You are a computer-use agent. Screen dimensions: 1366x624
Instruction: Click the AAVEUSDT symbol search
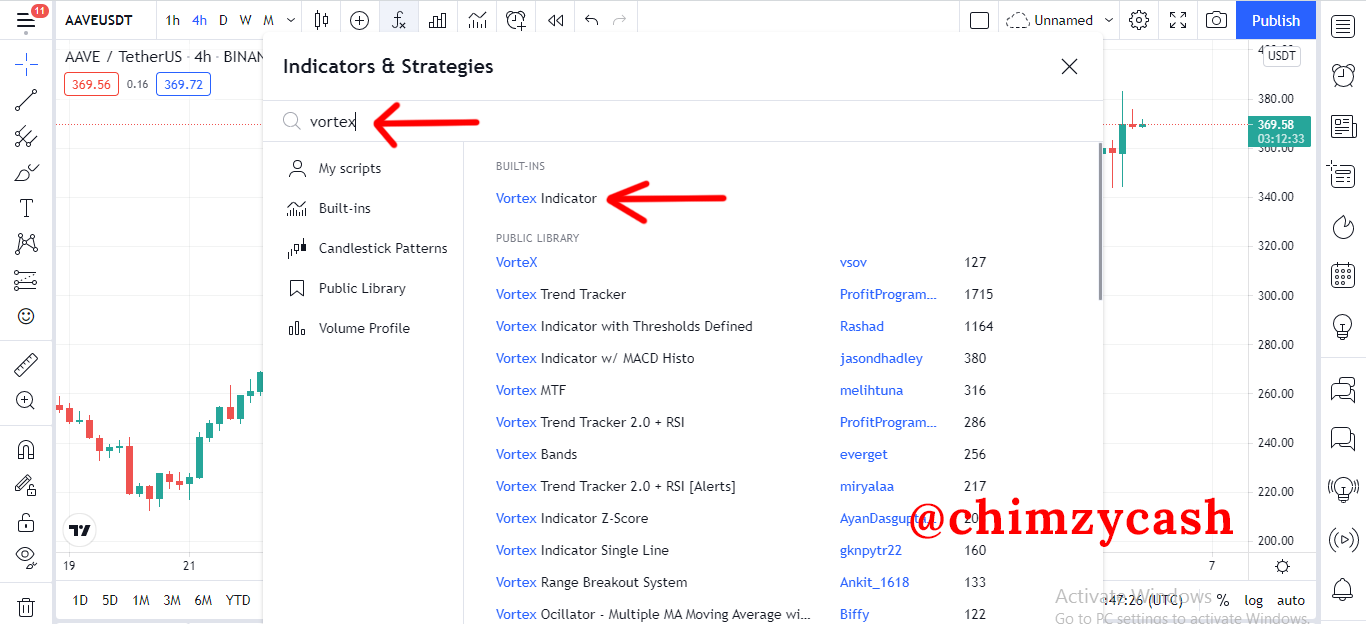pos(98,20)
